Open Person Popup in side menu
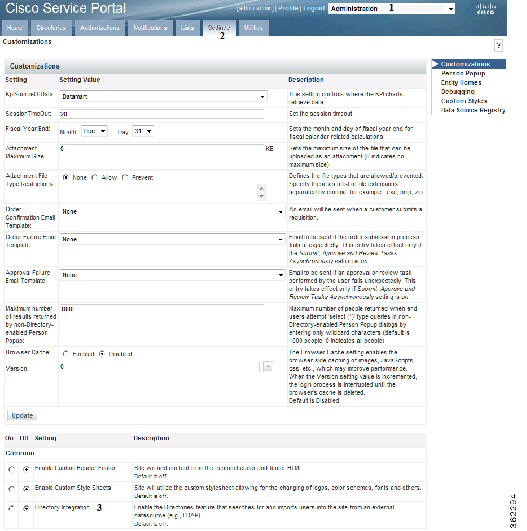This screenshot has width=527, height=531. tap(463, 73)
